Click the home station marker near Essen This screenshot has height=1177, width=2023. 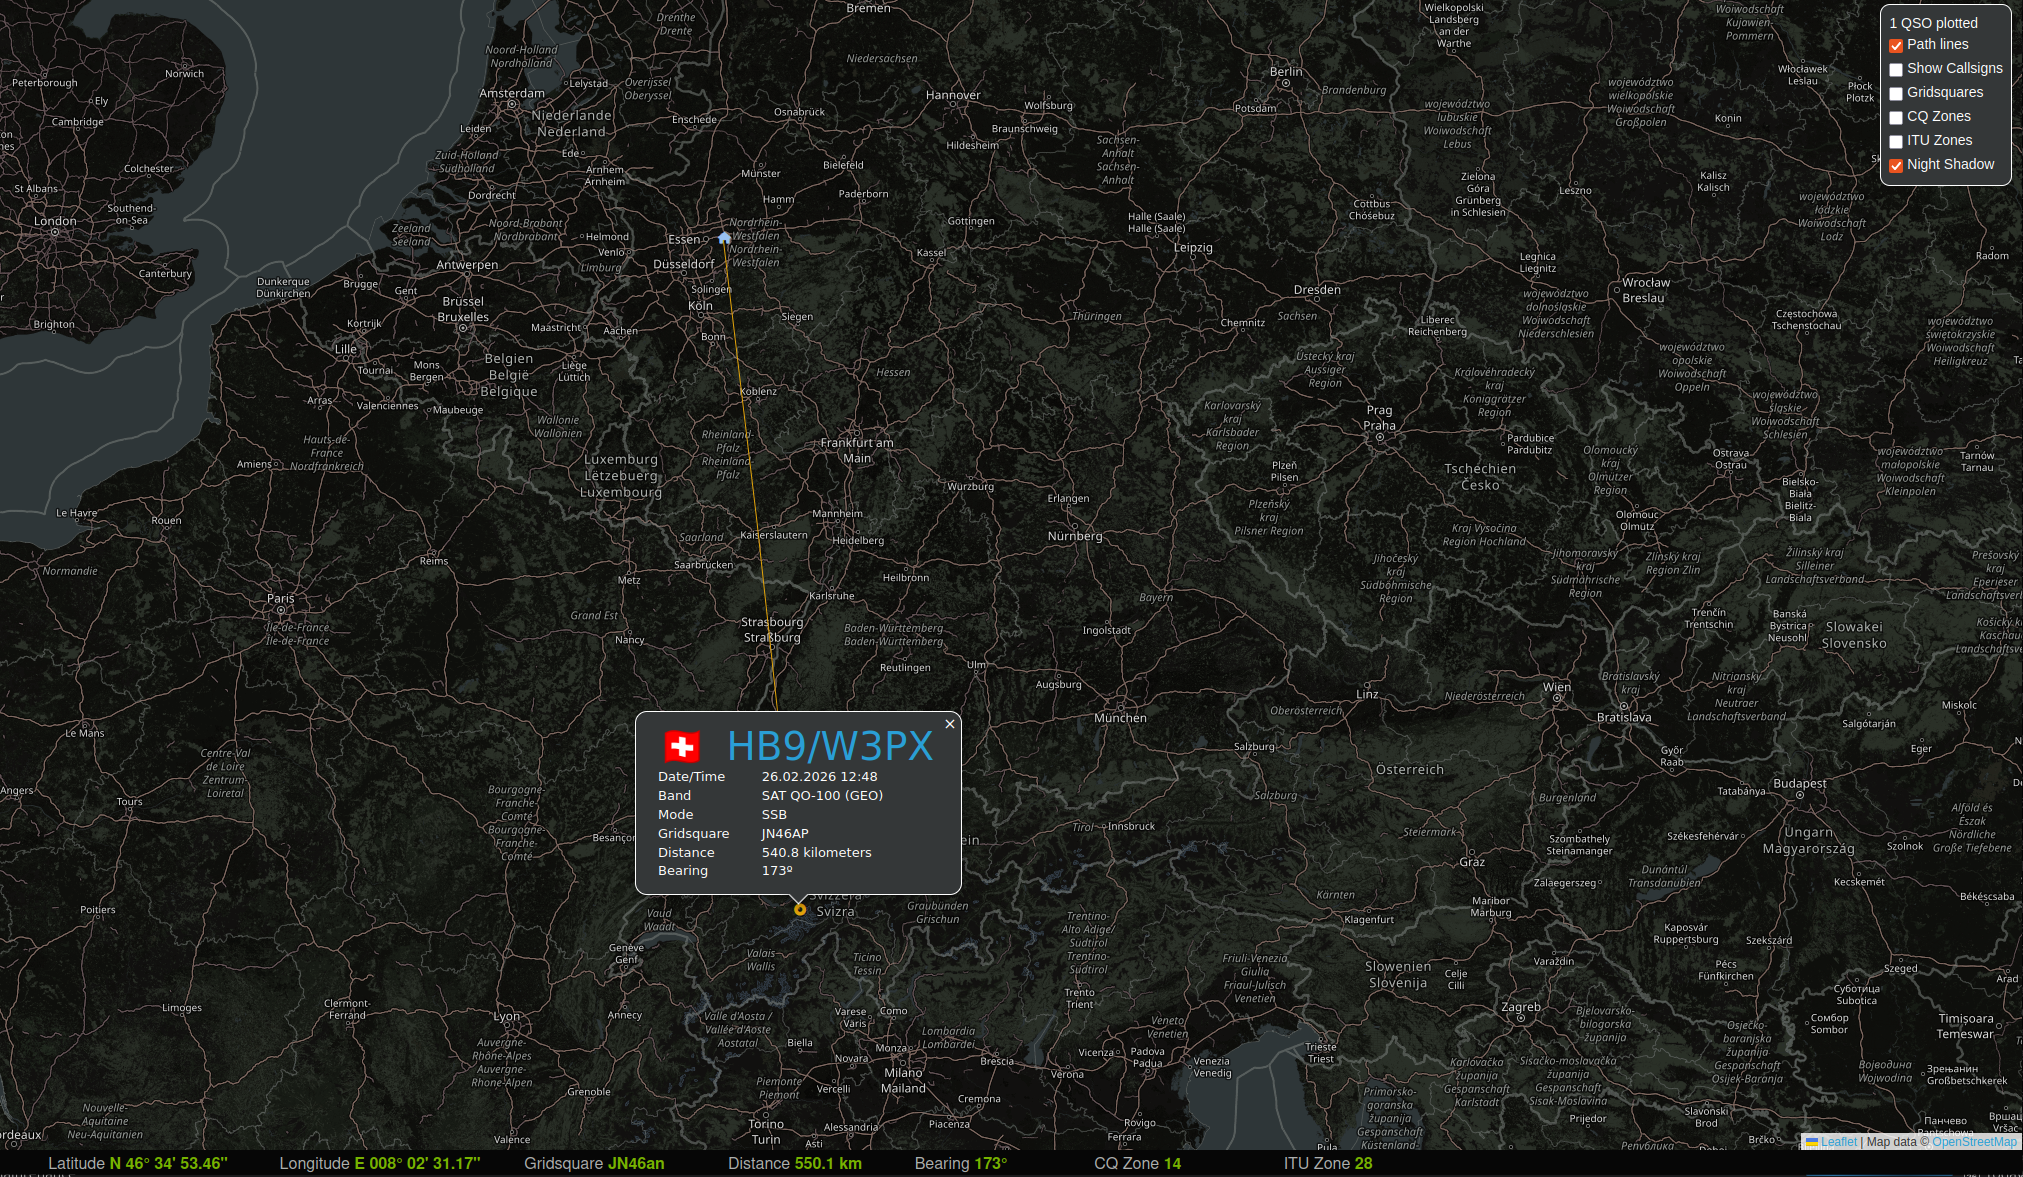(724, 238)
